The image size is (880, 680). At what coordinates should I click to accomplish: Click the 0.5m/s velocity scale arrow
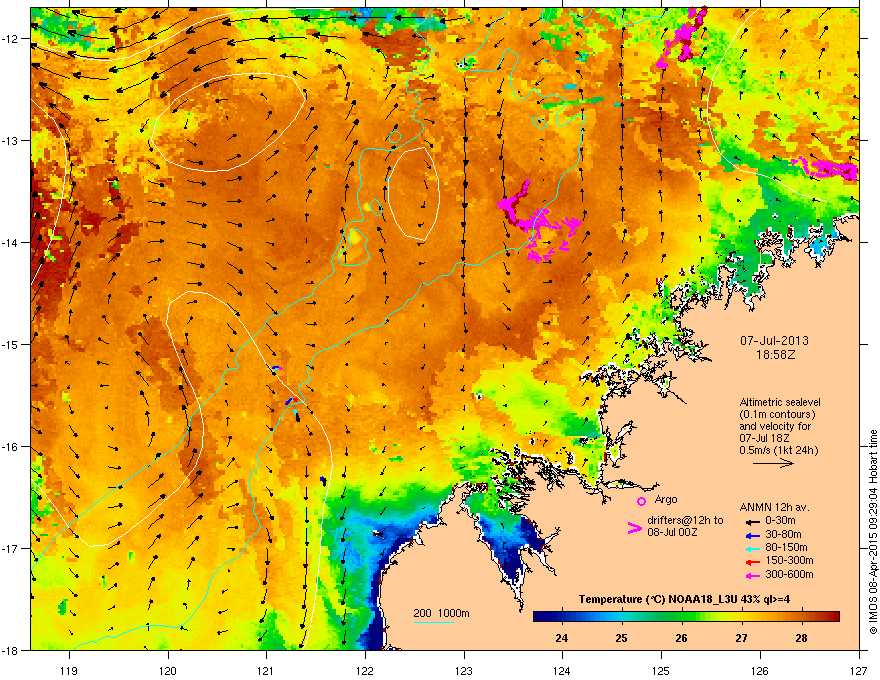(x=773, y=463)
